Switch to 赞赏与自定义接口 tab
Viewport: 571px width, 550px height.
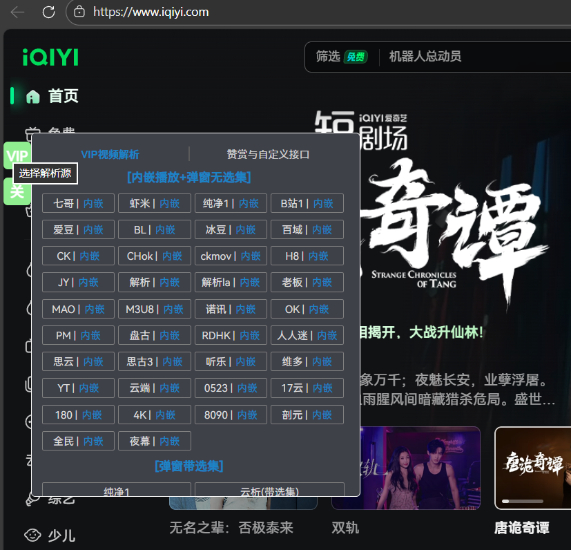[268, 154]
